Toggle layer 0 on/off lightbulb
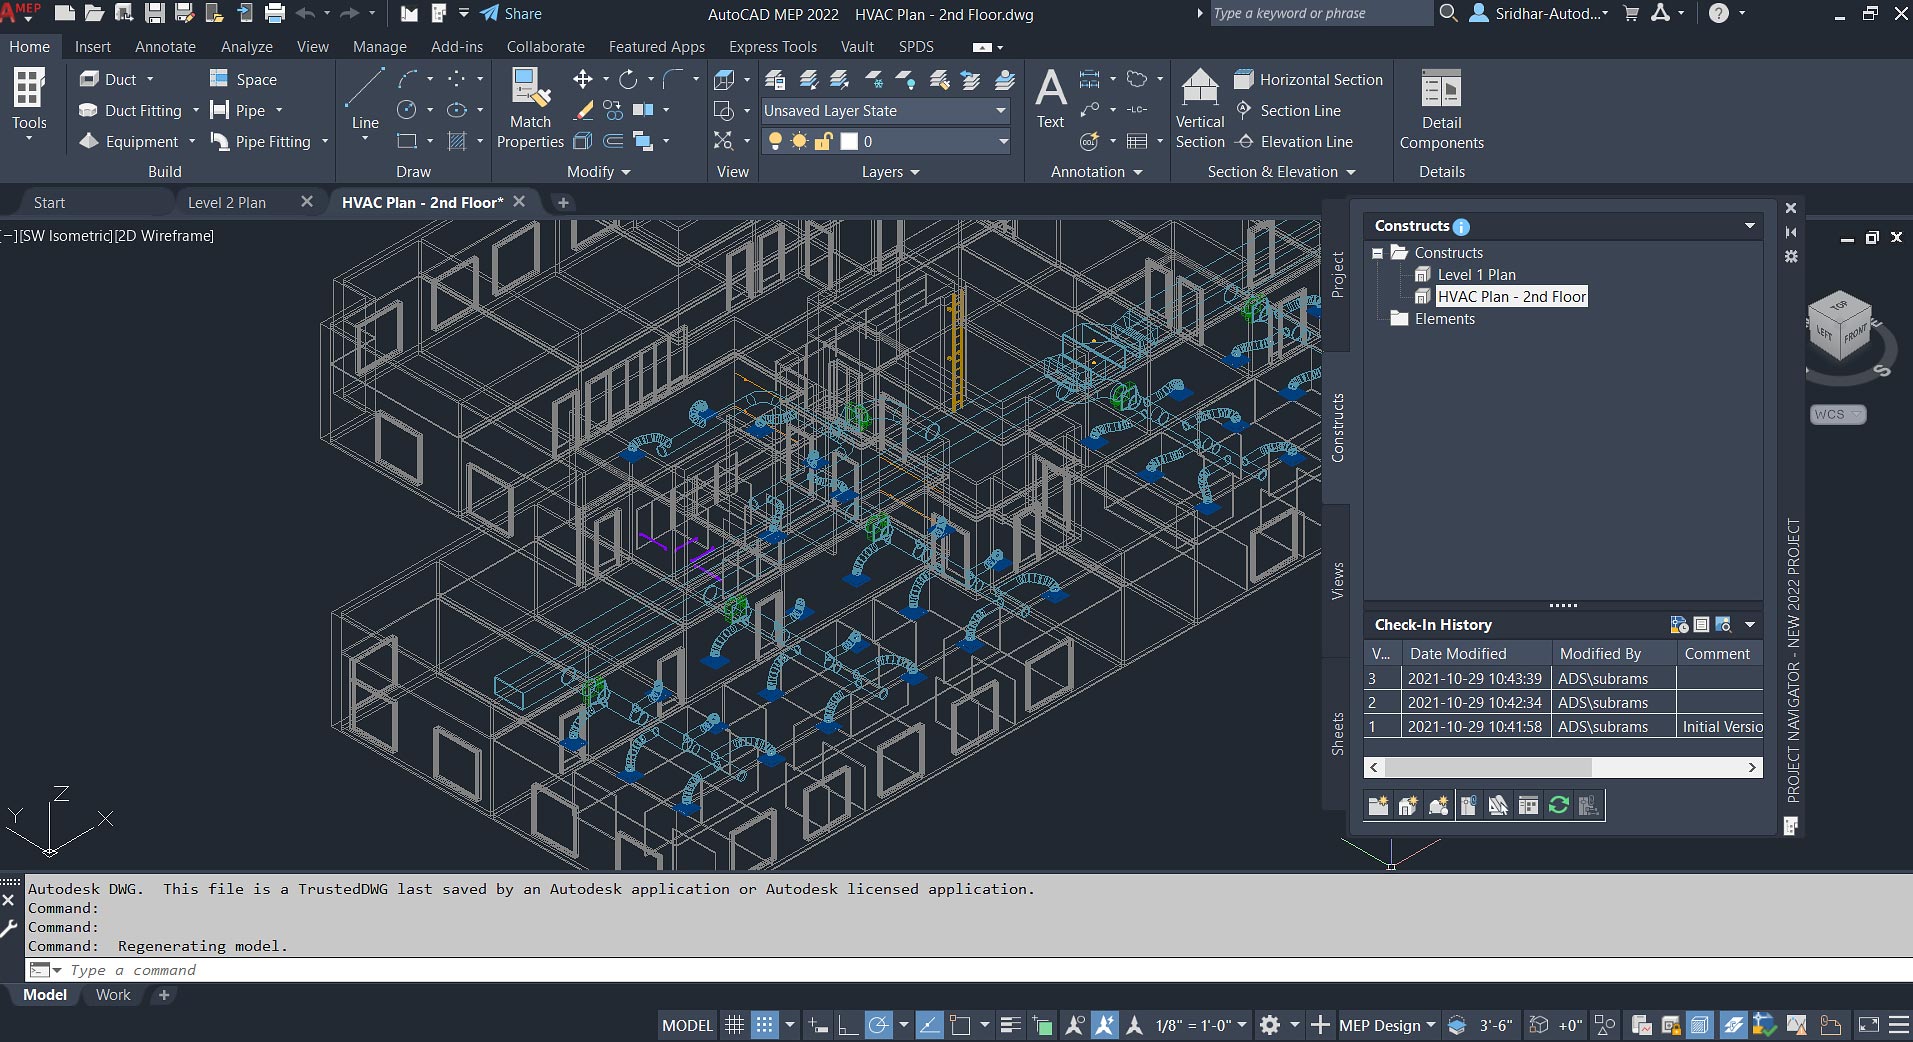This screenshot has width=1913, height=1042. point(775,142)
